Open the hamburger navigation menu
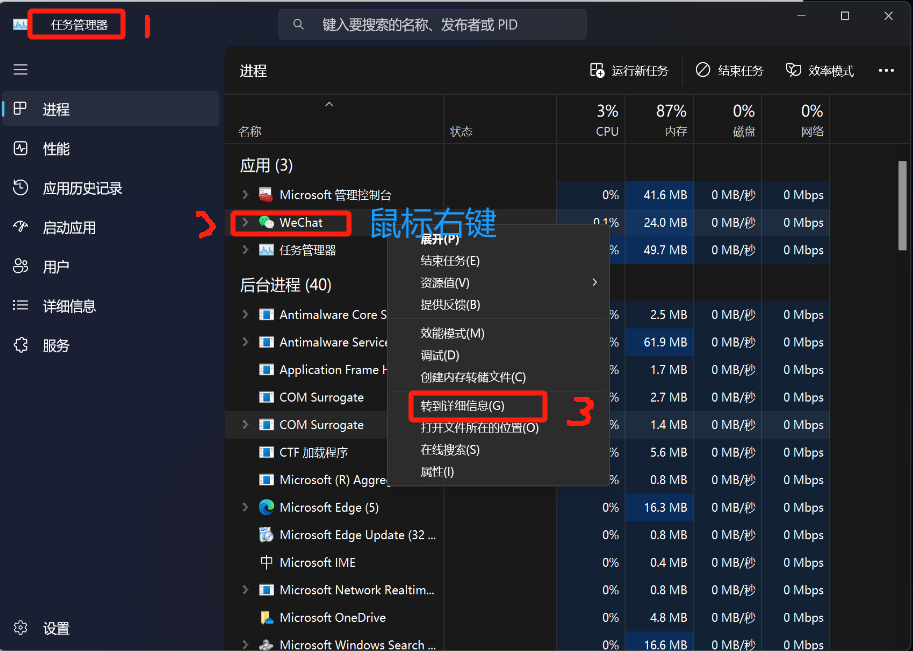The width and height of the screenshot is (913, 651). pyautogui.click(x=20, y=70)
